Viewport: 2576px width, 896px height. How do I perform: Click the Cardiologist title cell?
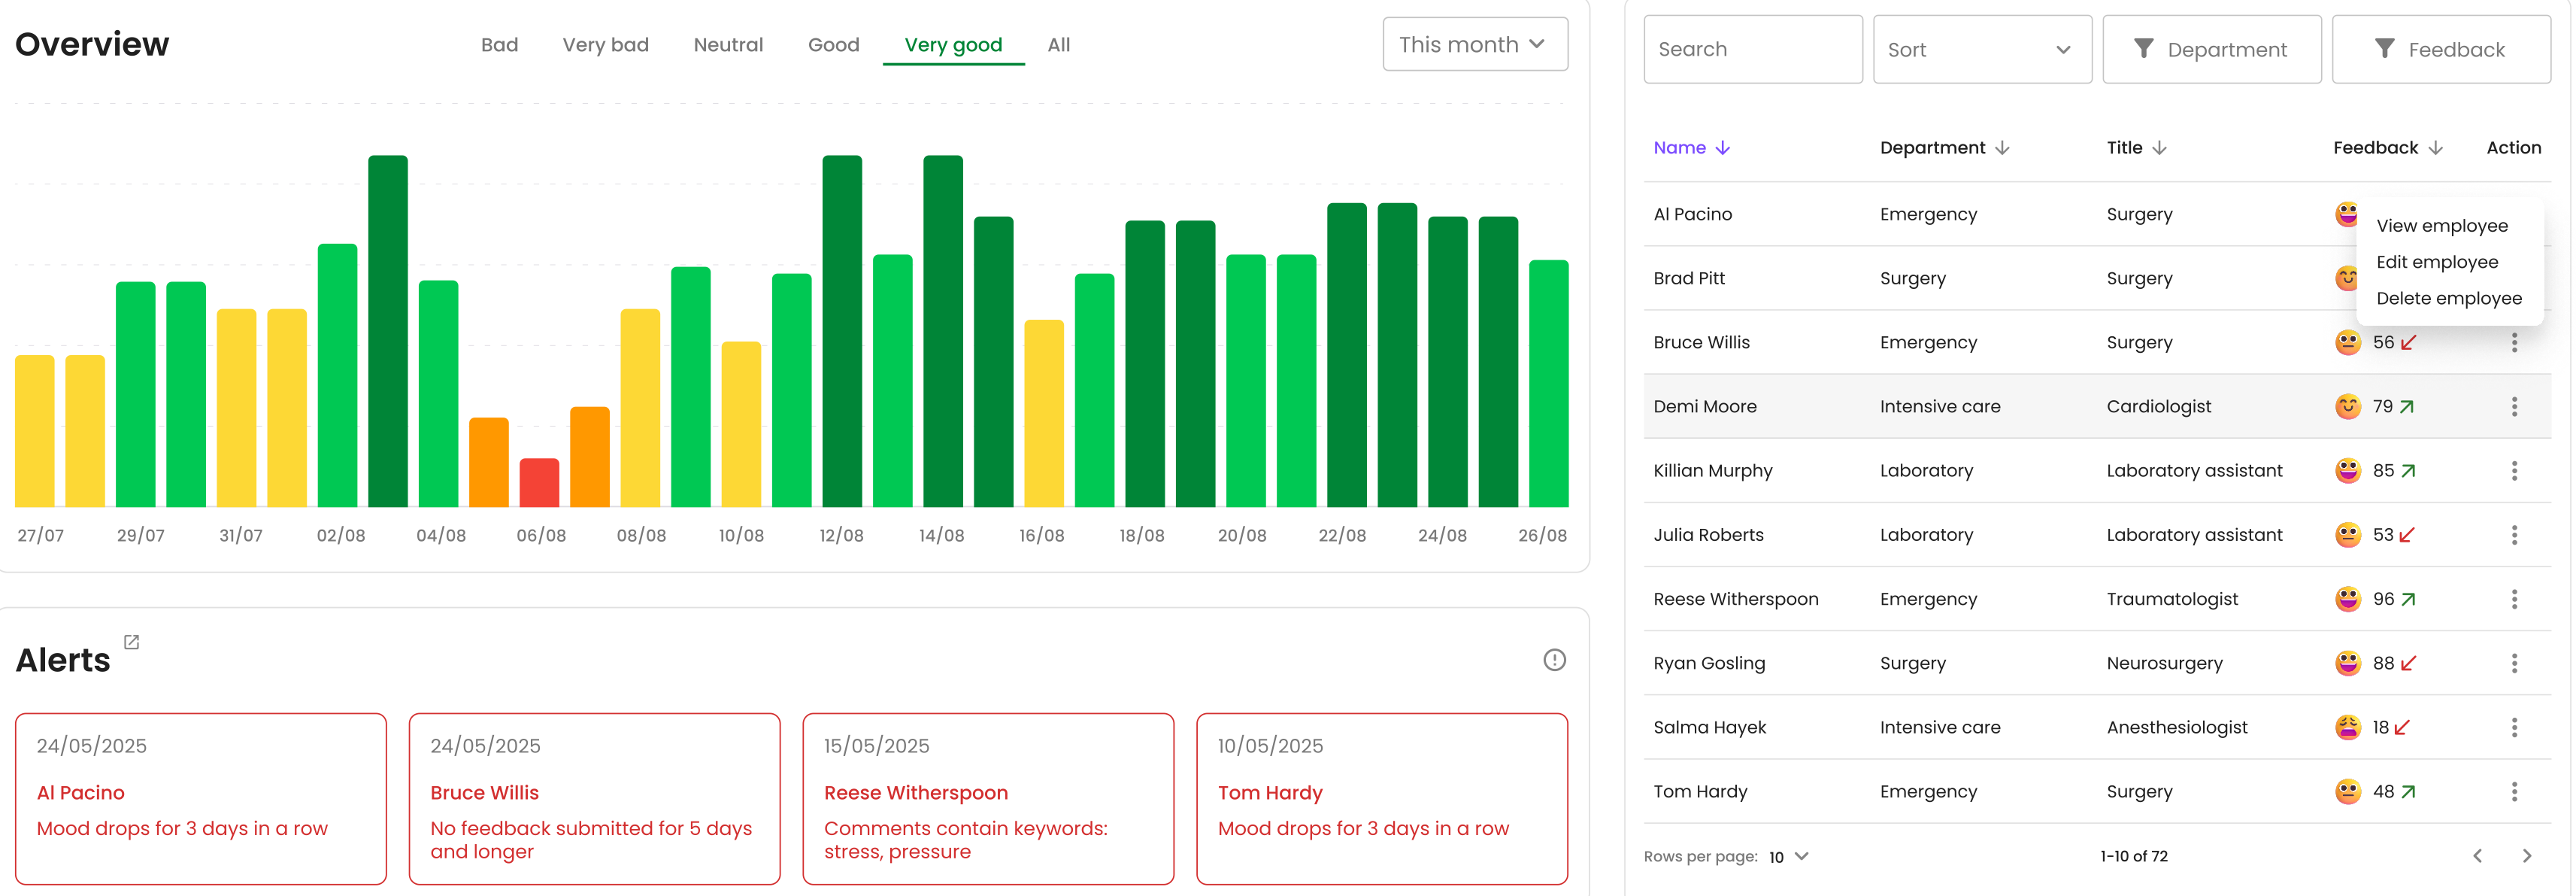2158,406
